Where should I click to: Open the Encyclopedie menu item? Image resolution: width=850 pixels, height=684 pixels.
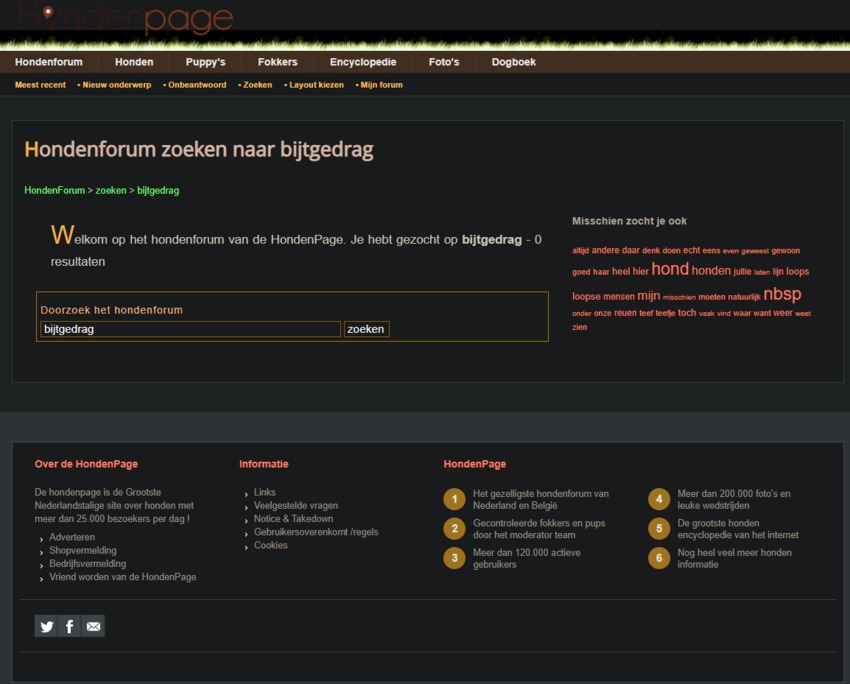click(x=363, y=62)
